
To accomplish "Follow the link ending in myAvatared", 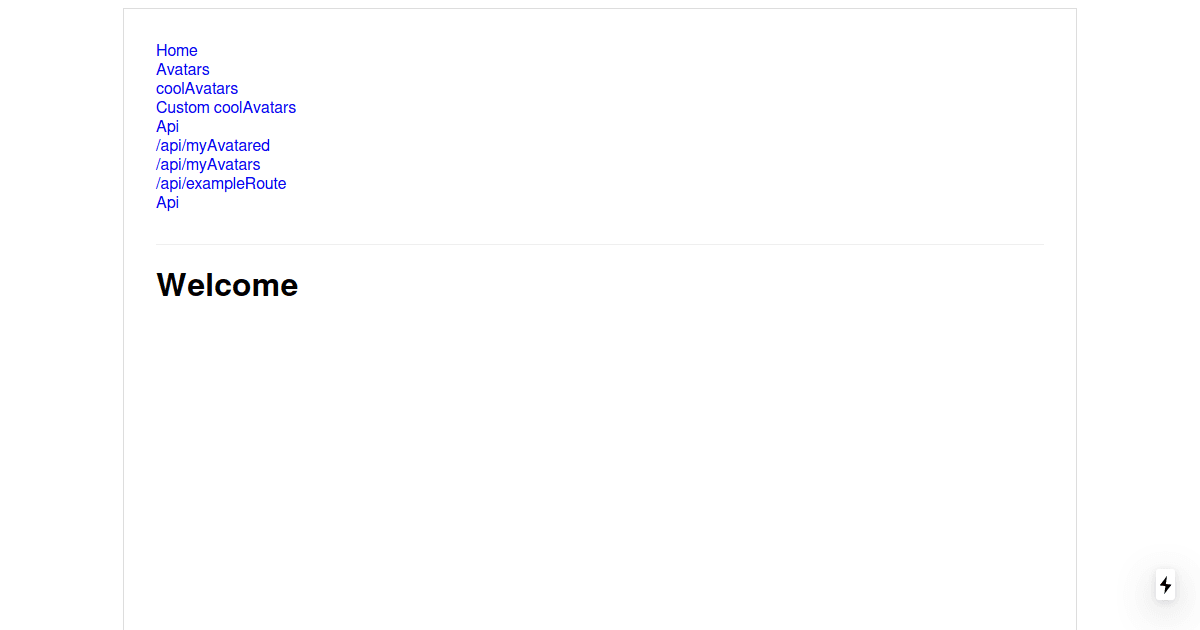I will click(x=213, y=146).
